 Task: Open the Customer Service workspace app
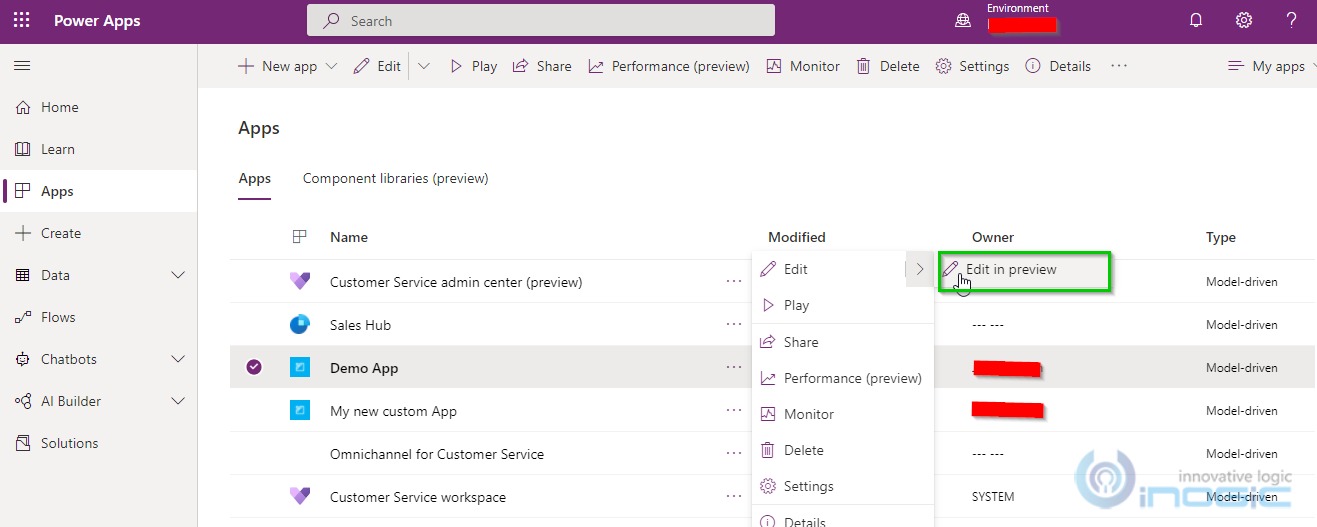pyautogui.click(x=417, y=497)
